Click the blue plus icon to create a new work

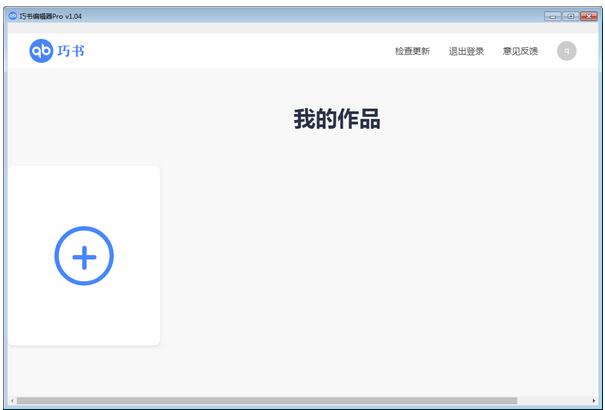(84, 256)
